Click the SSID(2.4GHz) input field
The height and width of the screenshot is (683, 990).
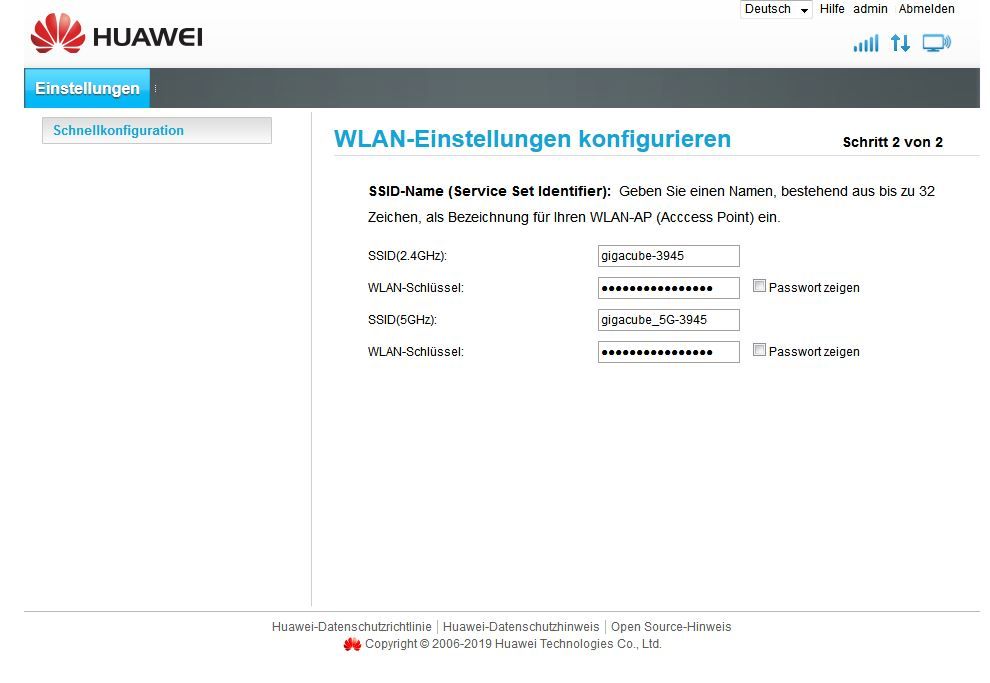point(669,256)
